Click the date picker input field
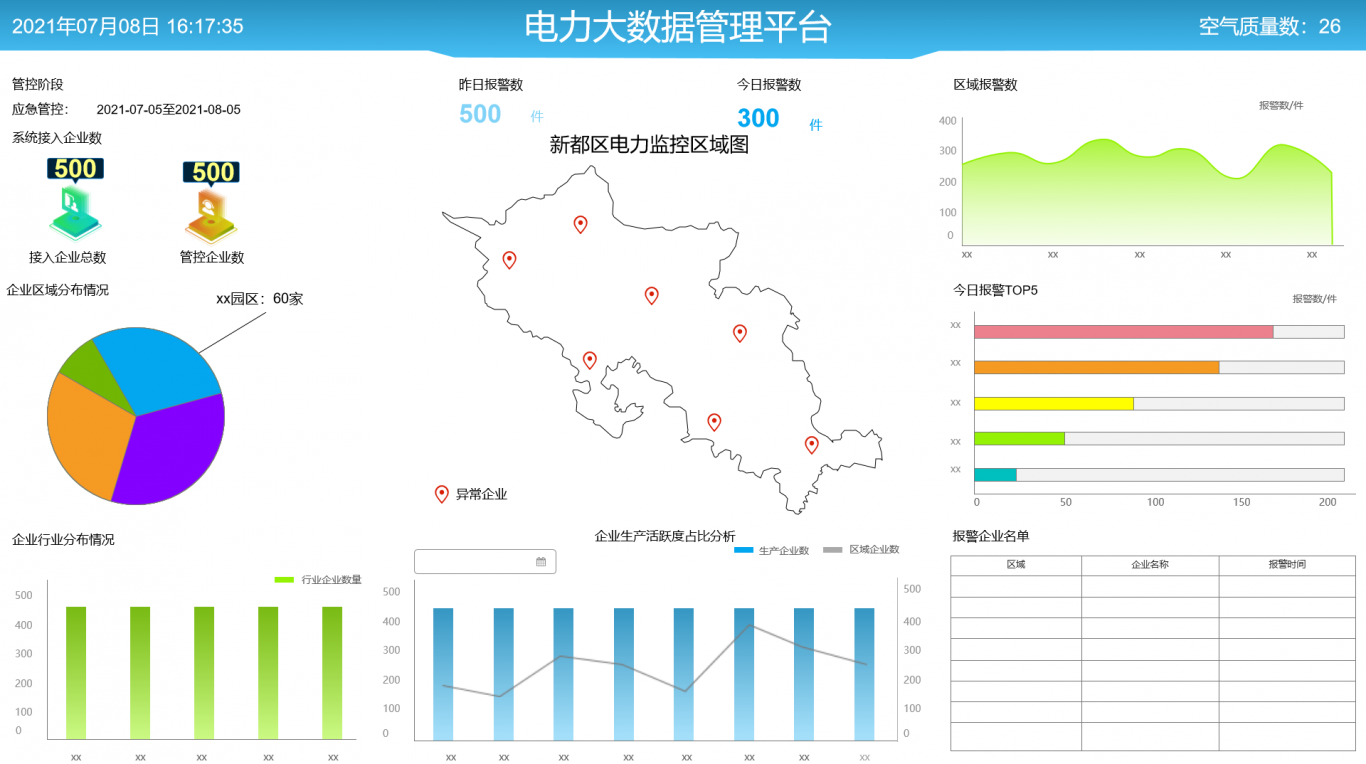The height and width of the screenshot is (764, 1366). [485, 562]
